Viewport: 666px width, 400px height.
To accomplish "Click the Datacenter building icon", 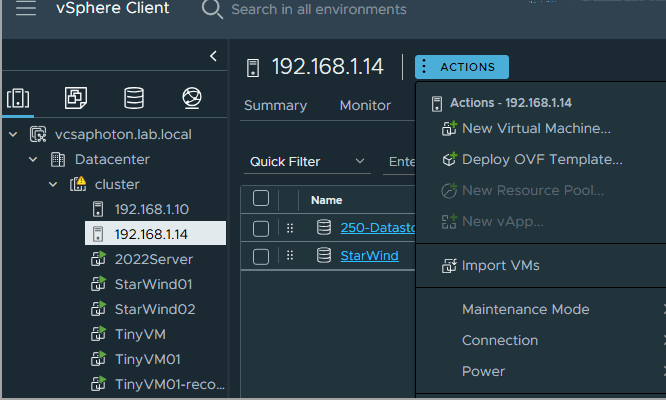I will pos(58,160).
